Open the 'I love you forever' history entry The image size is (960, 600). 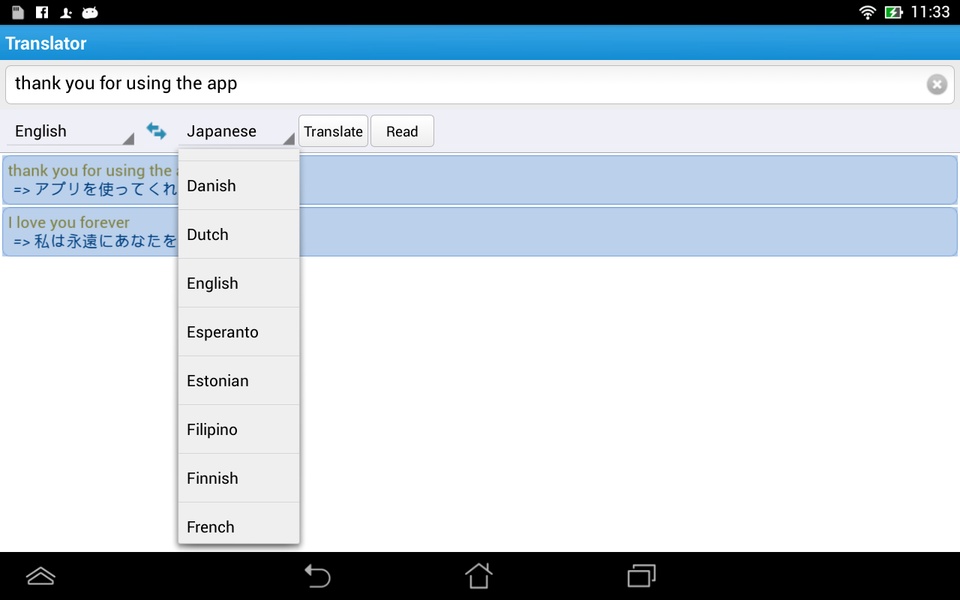[480, 231]
